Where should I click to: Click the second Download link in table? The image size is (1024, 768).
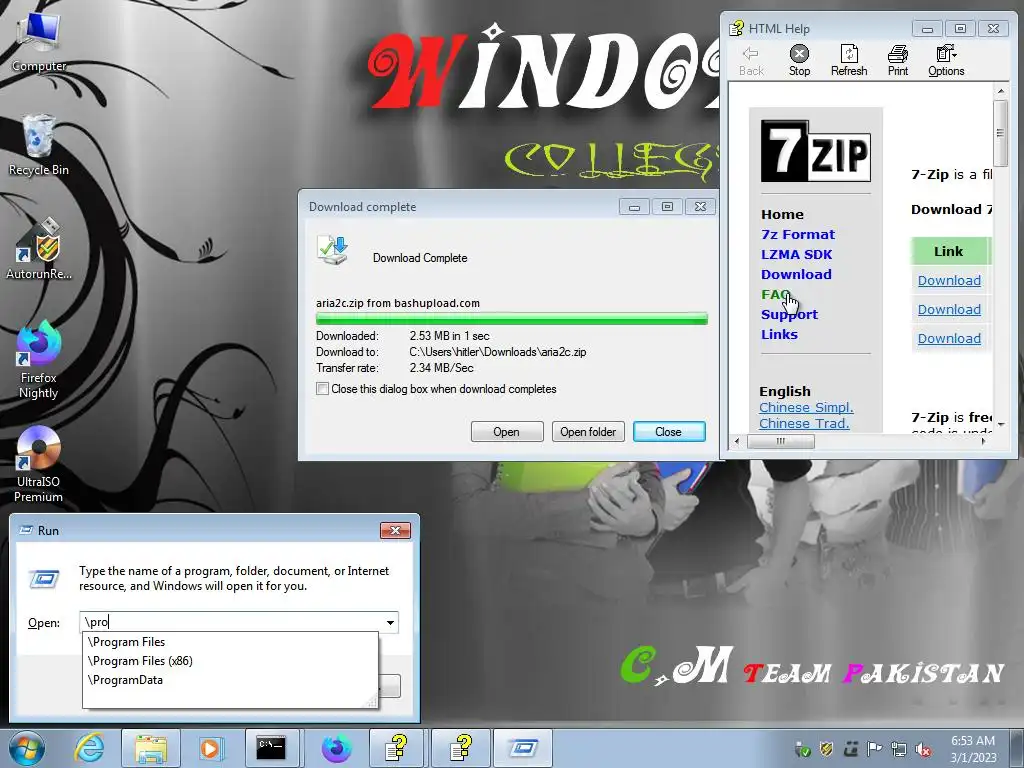coord(949,310)
